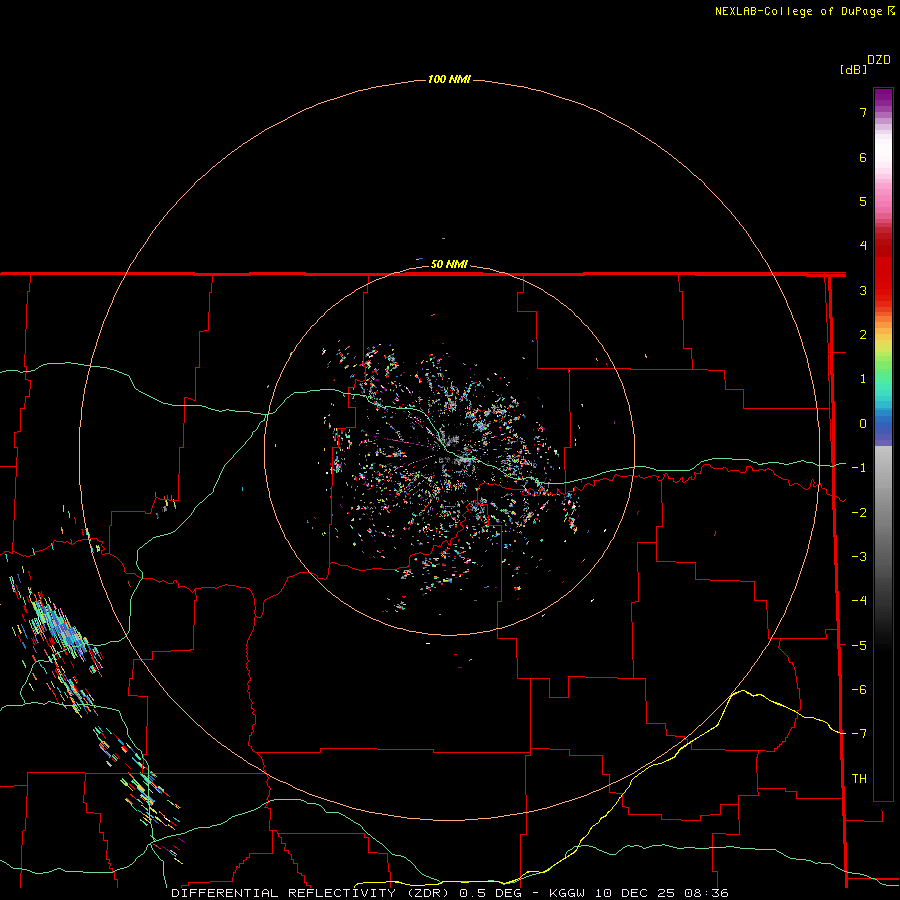
Task: Click the 0.5 DEG elevation label
Action: pos(490,893)
